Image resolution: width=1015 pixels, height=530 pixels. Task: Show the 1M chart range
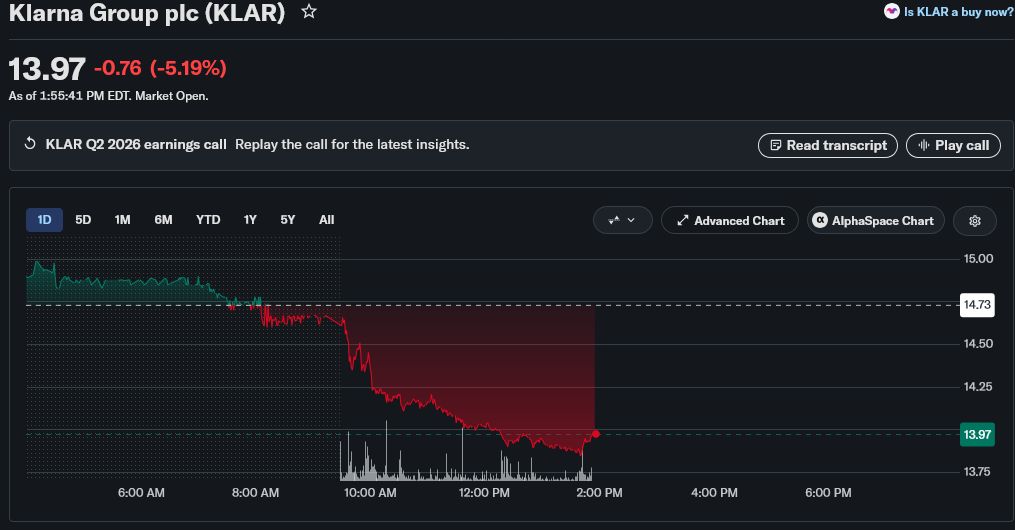(122, 220)
